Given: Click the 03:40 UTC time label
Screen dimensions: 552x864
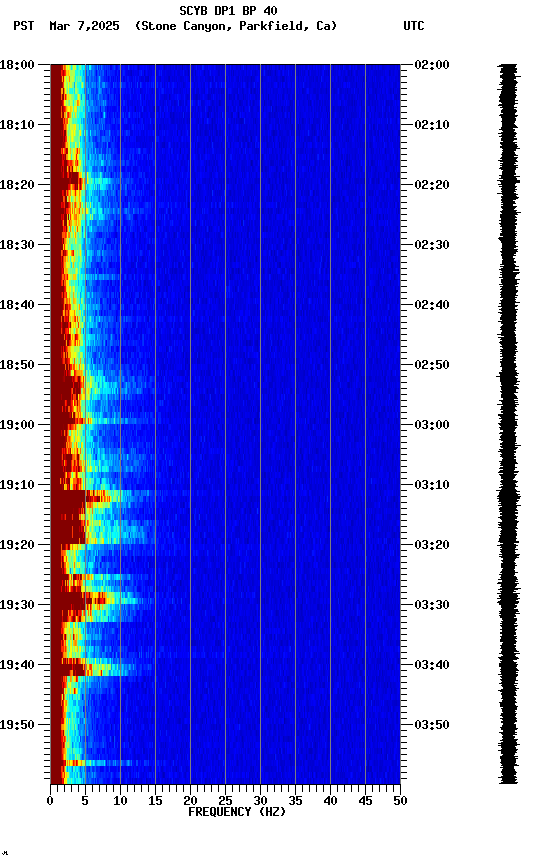Looking at the screenshot, I should [x=432, y=666].
